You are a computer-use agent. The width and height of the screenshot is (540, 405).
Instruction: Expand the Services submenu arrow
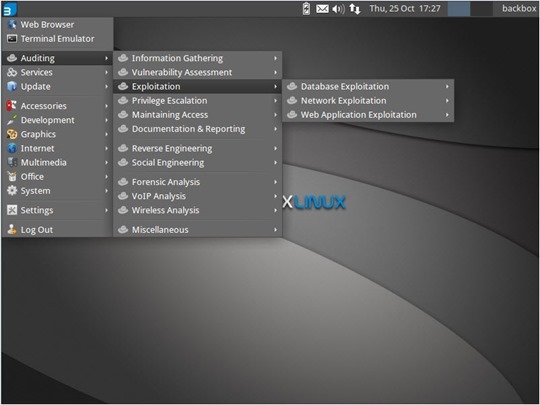tap(106, 72)
